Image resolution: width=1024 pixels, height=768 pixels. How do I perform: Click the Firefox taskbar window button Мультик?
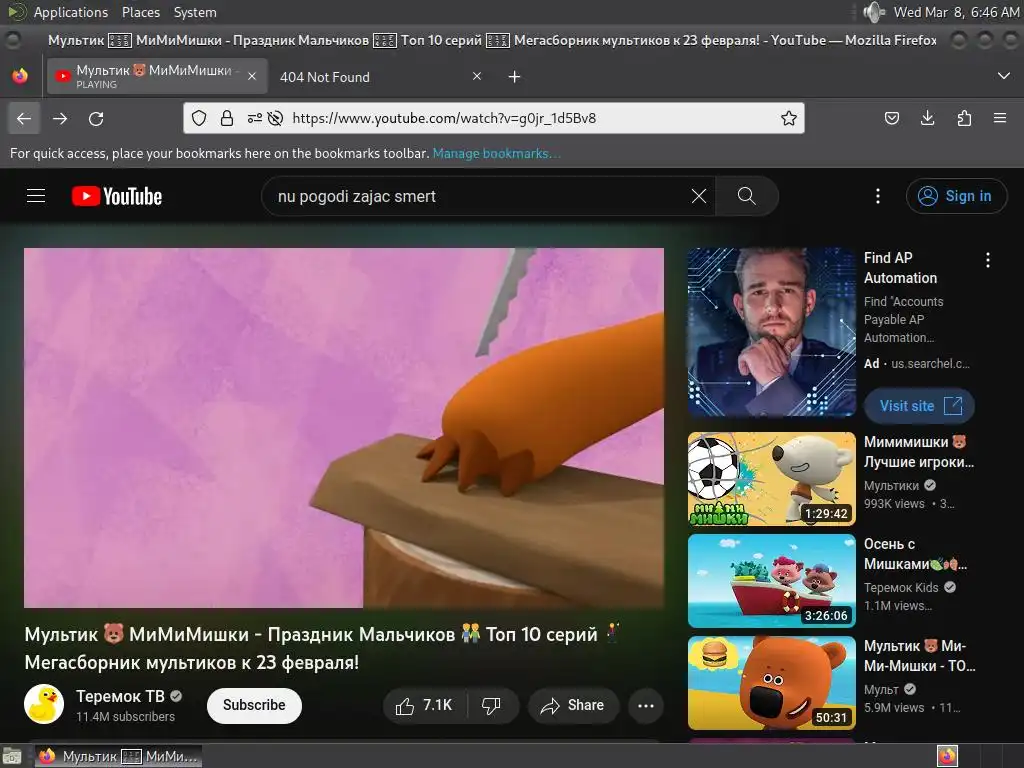point(118,756)
